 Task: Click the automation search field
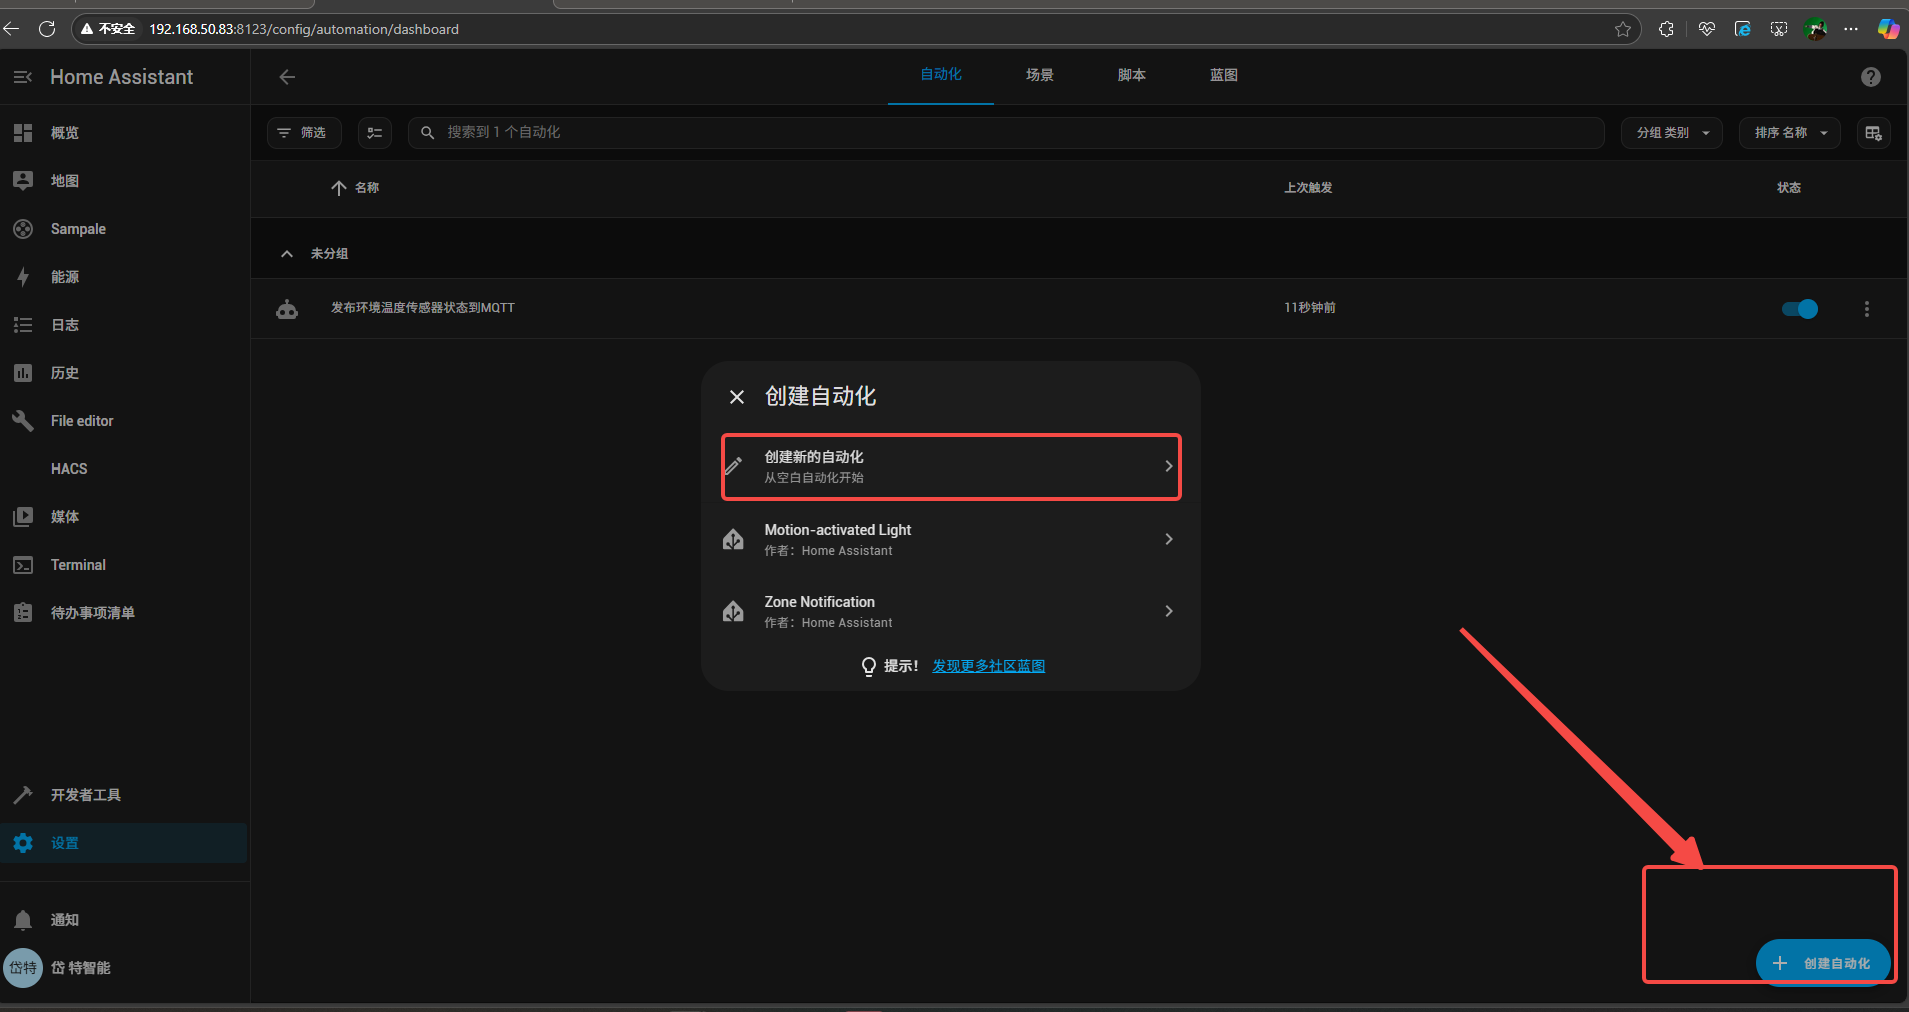[x=1000, y=133]
